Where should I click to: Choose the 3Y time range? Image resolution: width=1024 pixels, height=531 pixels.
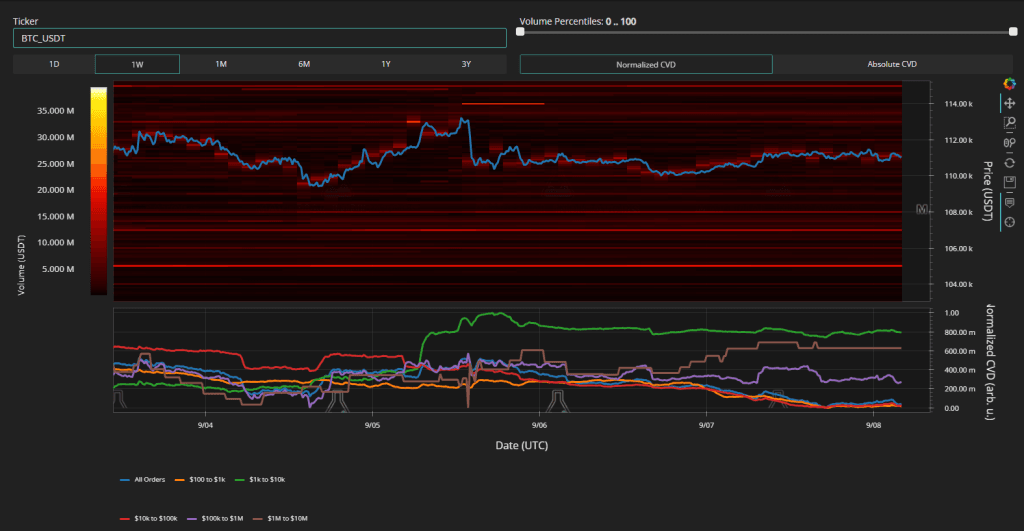pyautogui.click(x=466, y=64)
